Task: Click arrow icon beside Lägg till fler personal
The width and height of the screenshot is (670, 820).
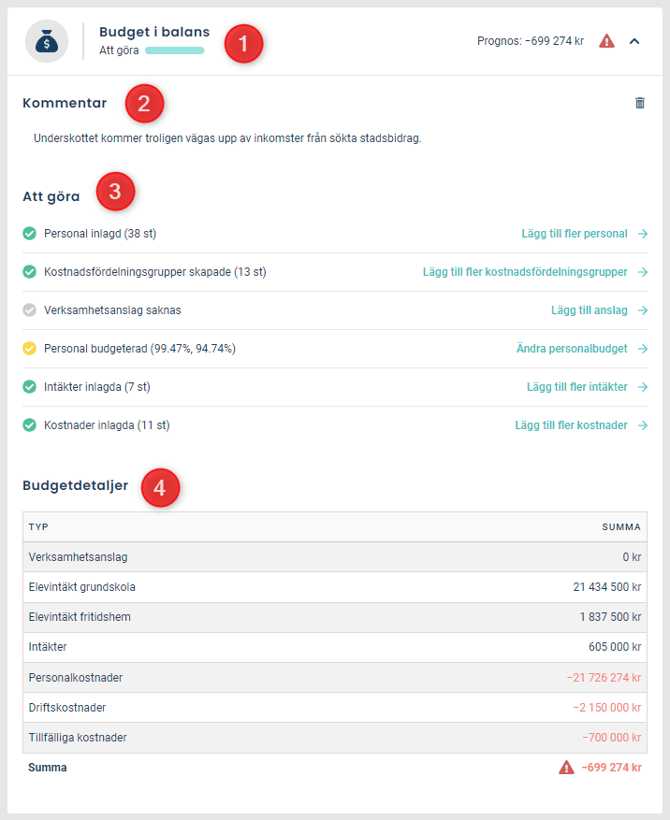Action: pos(643,234)
